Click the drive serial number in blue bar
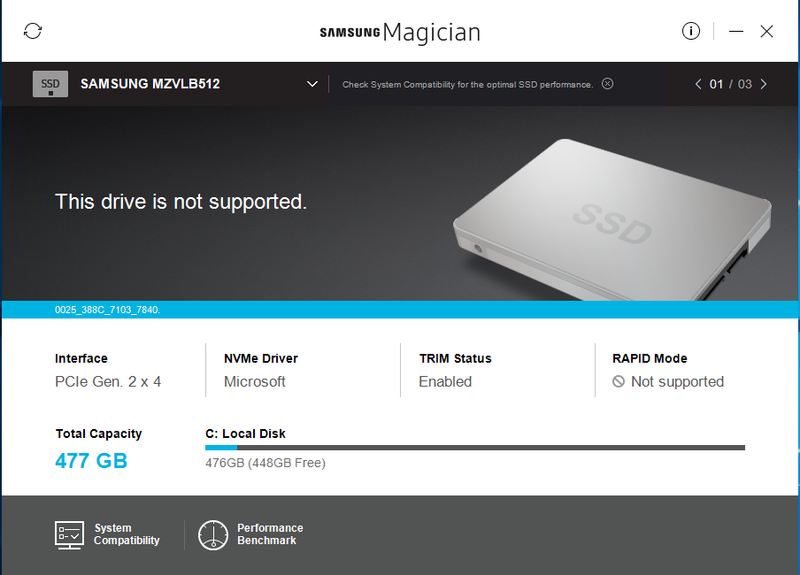The height and width of the screenshot is (575, 800). (107, 310)
